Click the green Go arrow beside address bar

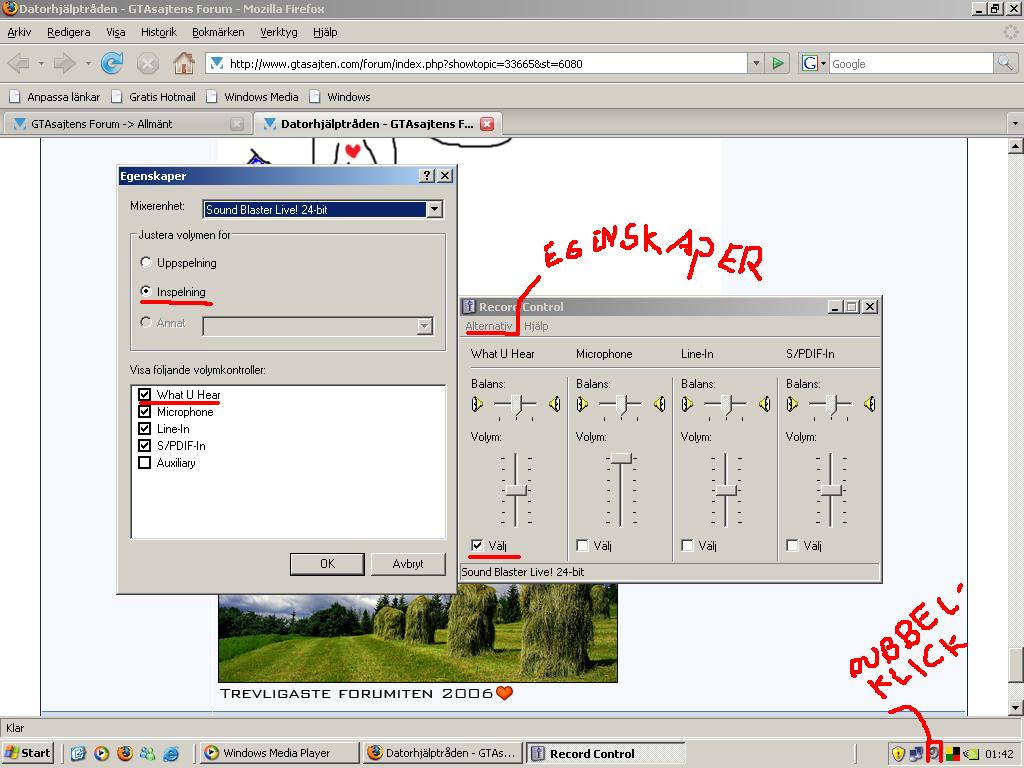point(778,63)
